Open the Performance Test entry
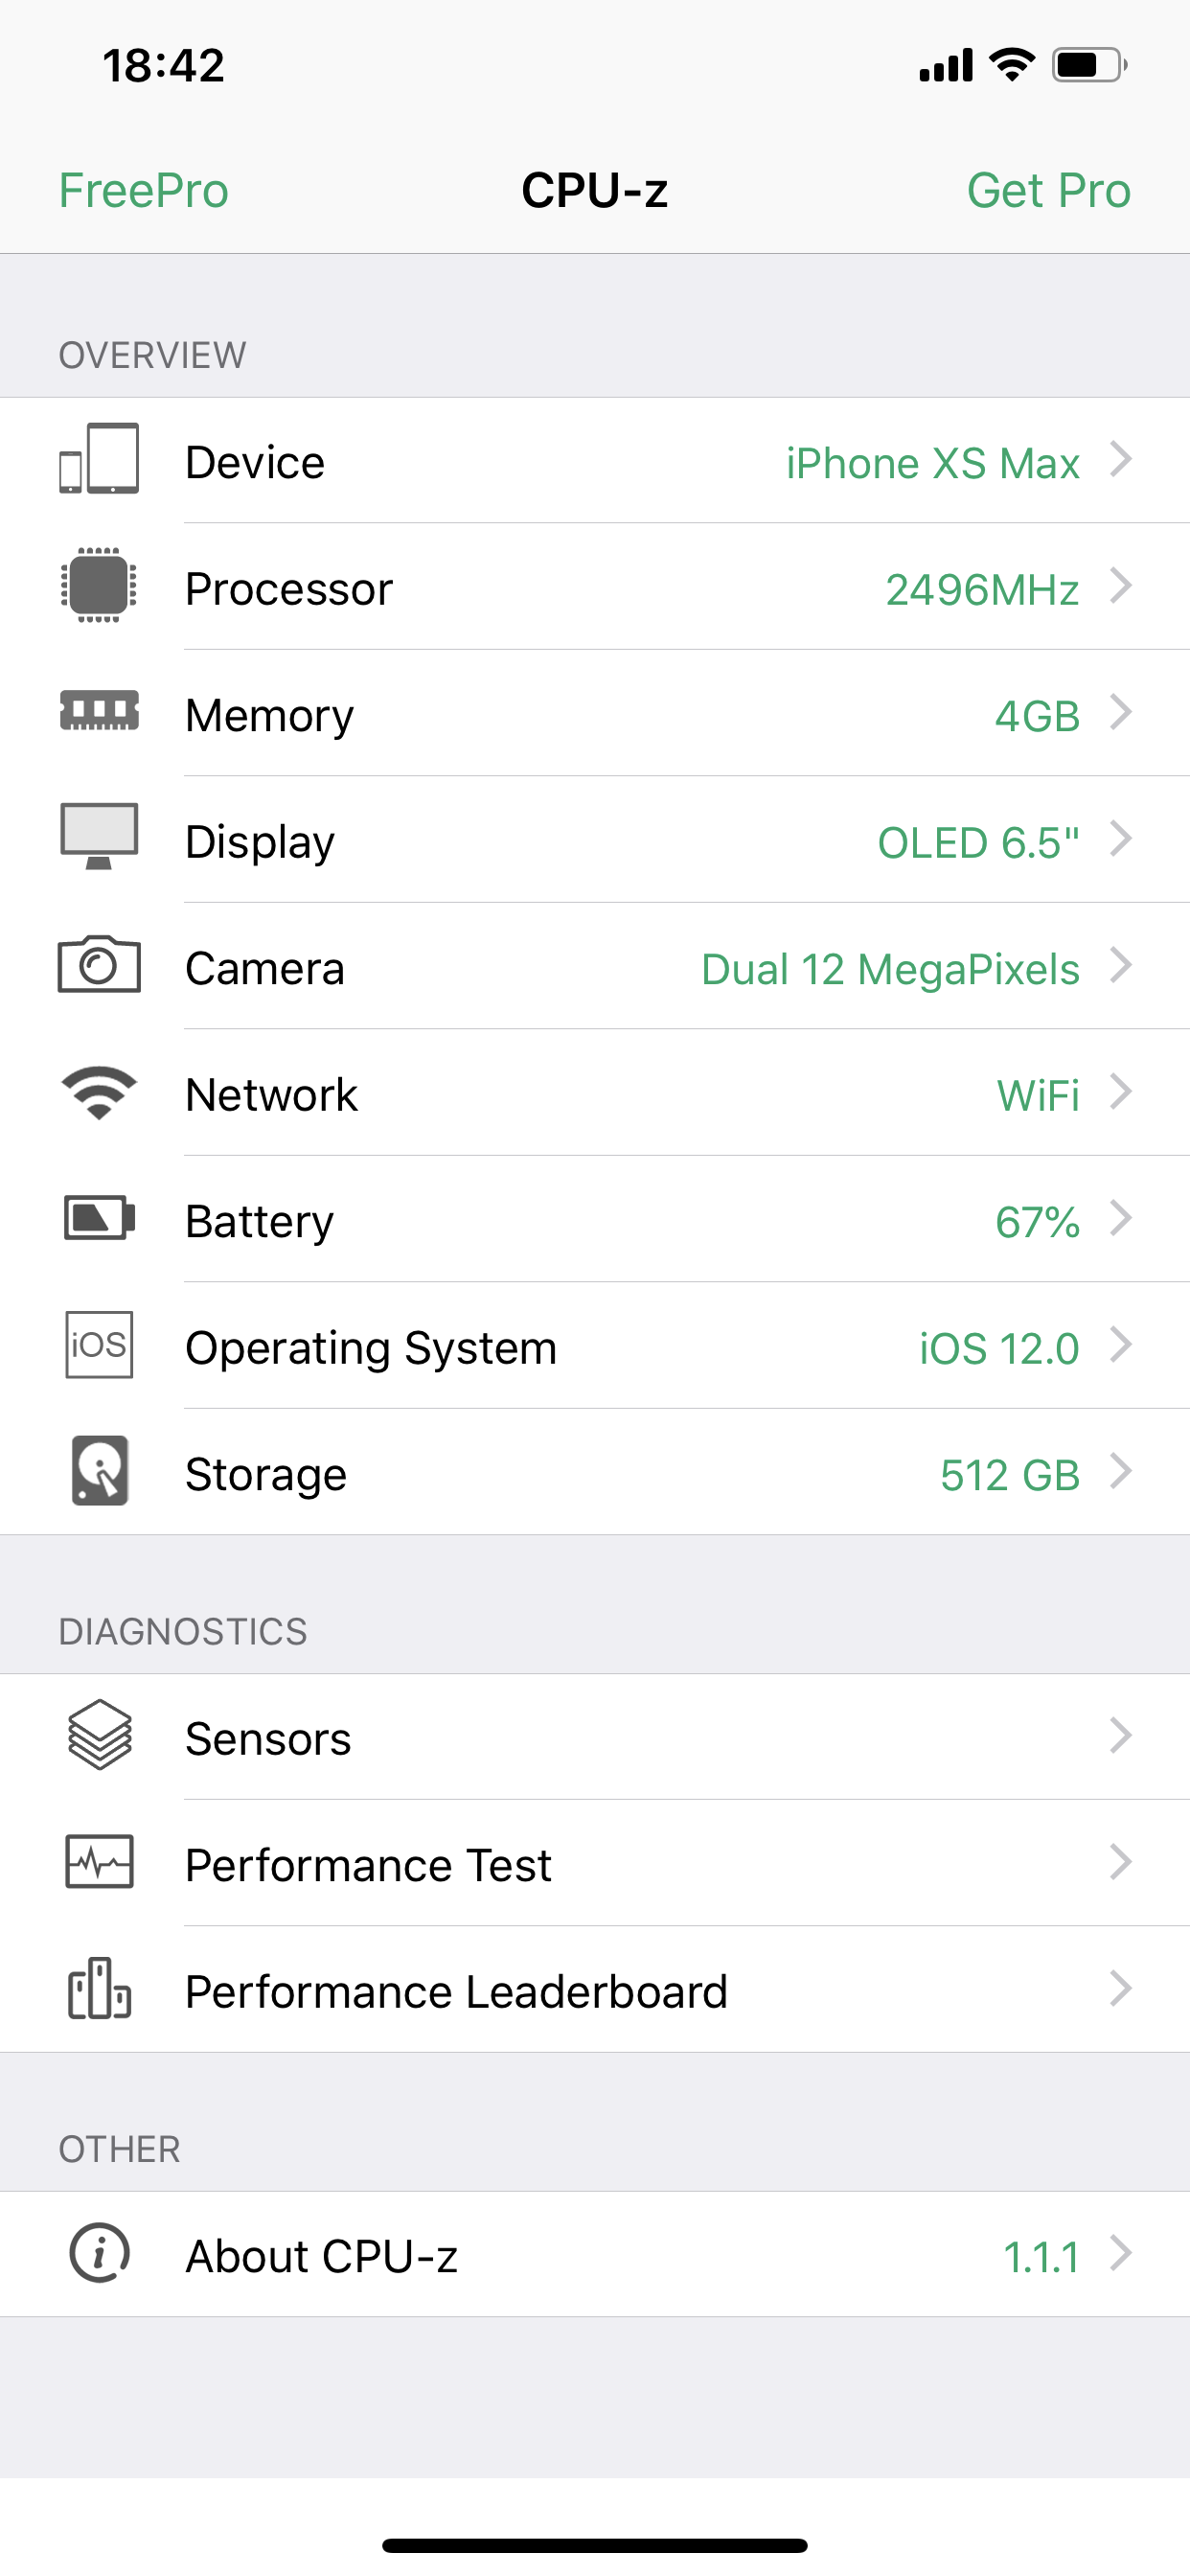The height and width of the screenshot is (2576, 1190). [x=368, y=1865]
